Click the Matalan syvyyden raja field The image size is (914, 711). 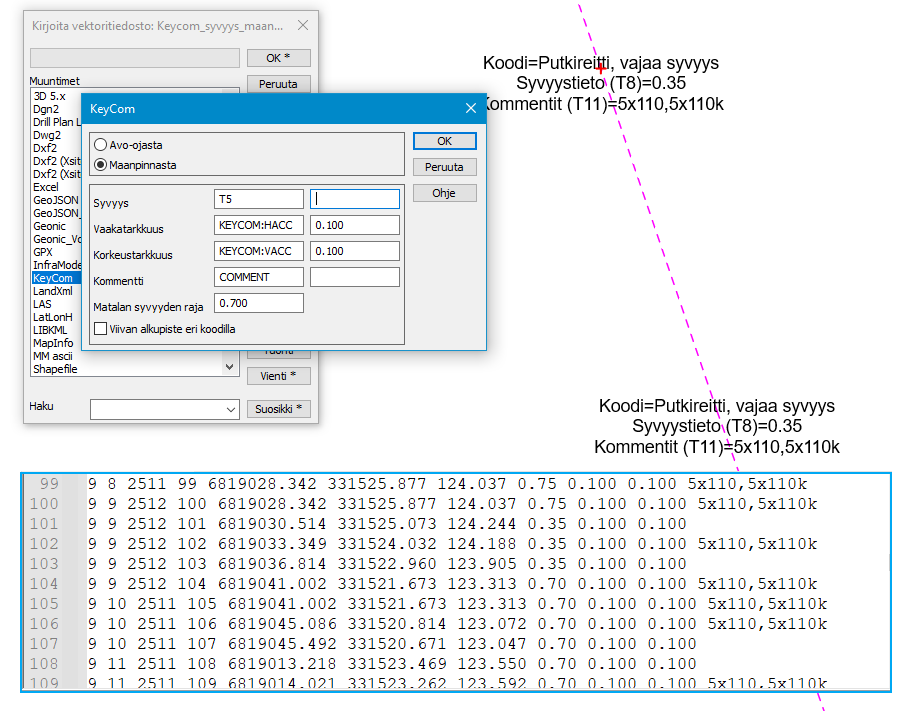(x=258, y=303)
